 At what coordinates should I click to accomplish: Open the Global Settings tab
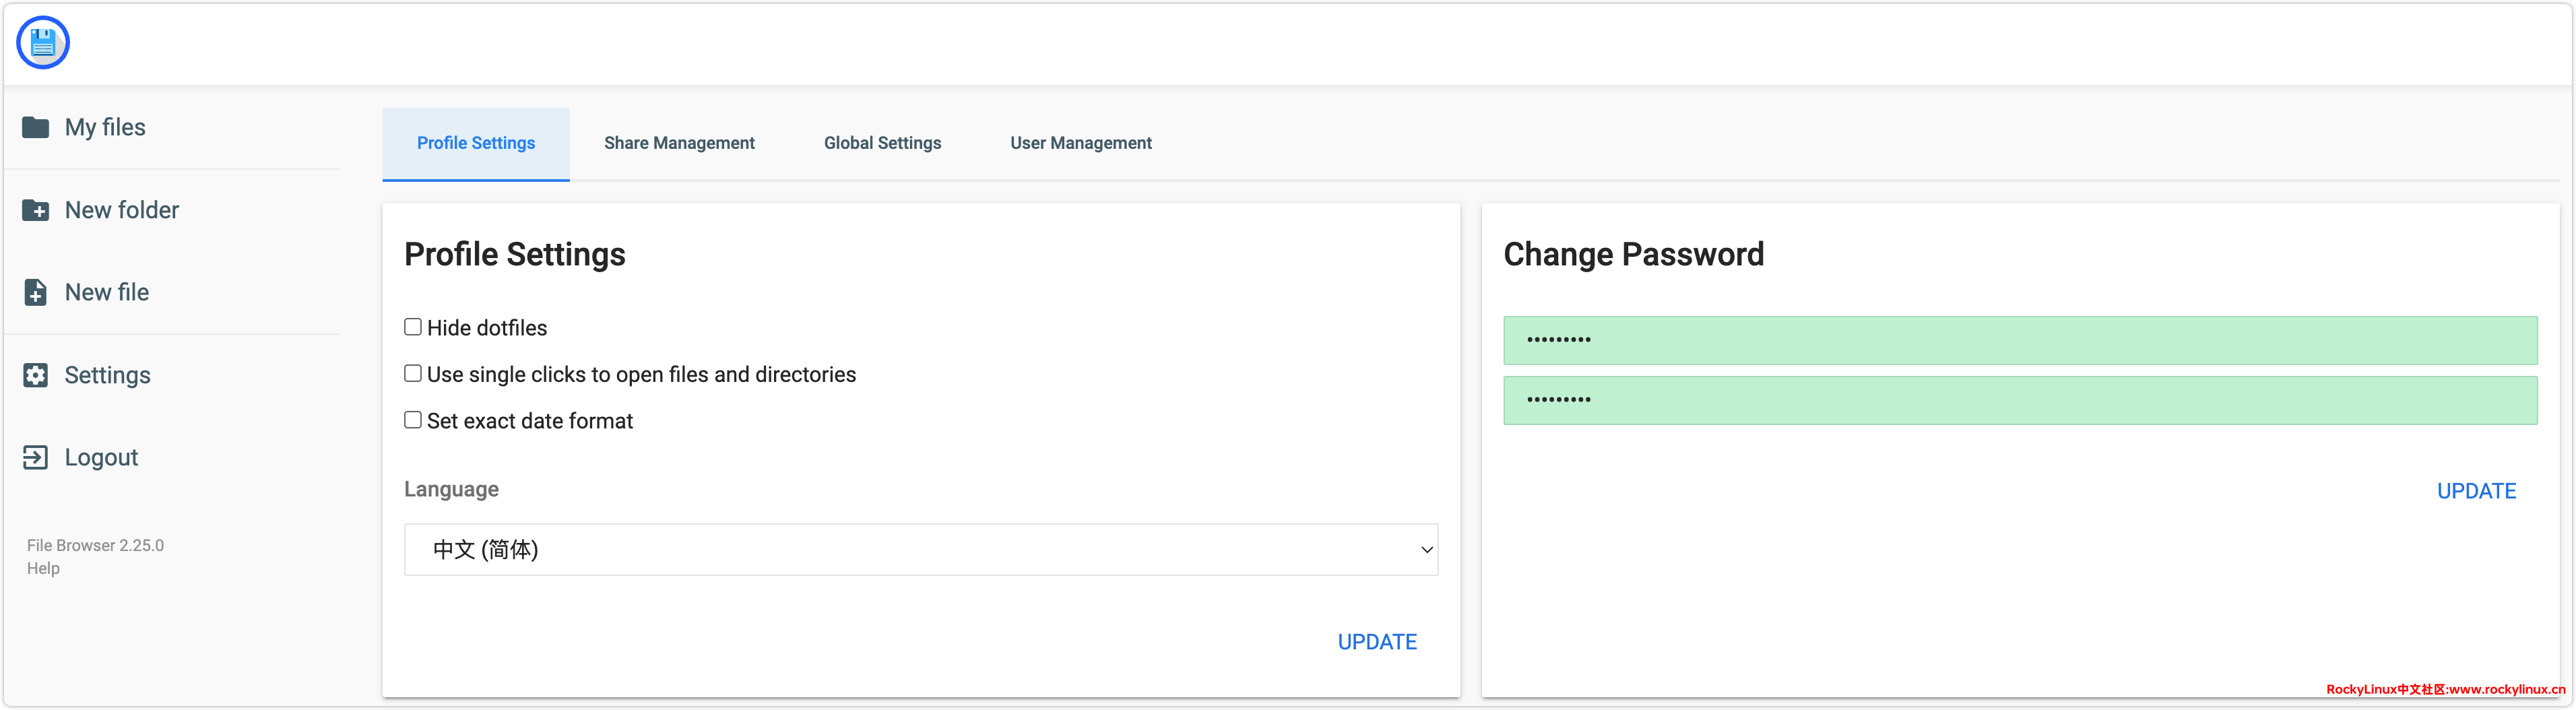tap(882, 143)
